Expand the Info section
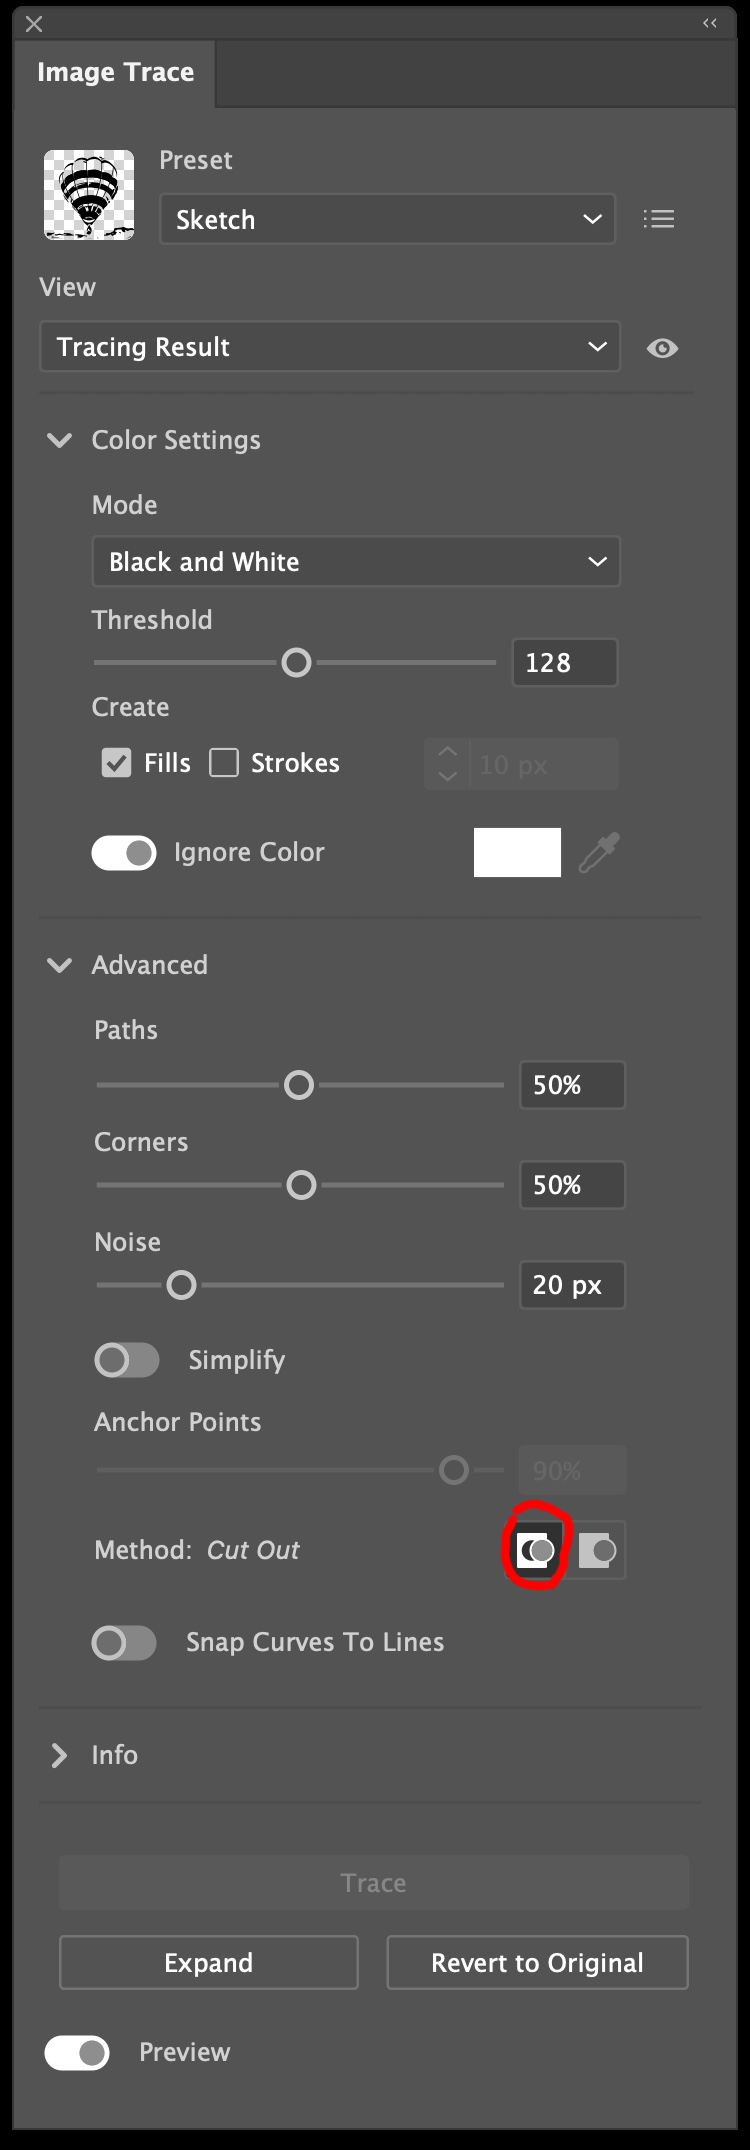Screen dimensions: 750x2150 coord(59,1755)
